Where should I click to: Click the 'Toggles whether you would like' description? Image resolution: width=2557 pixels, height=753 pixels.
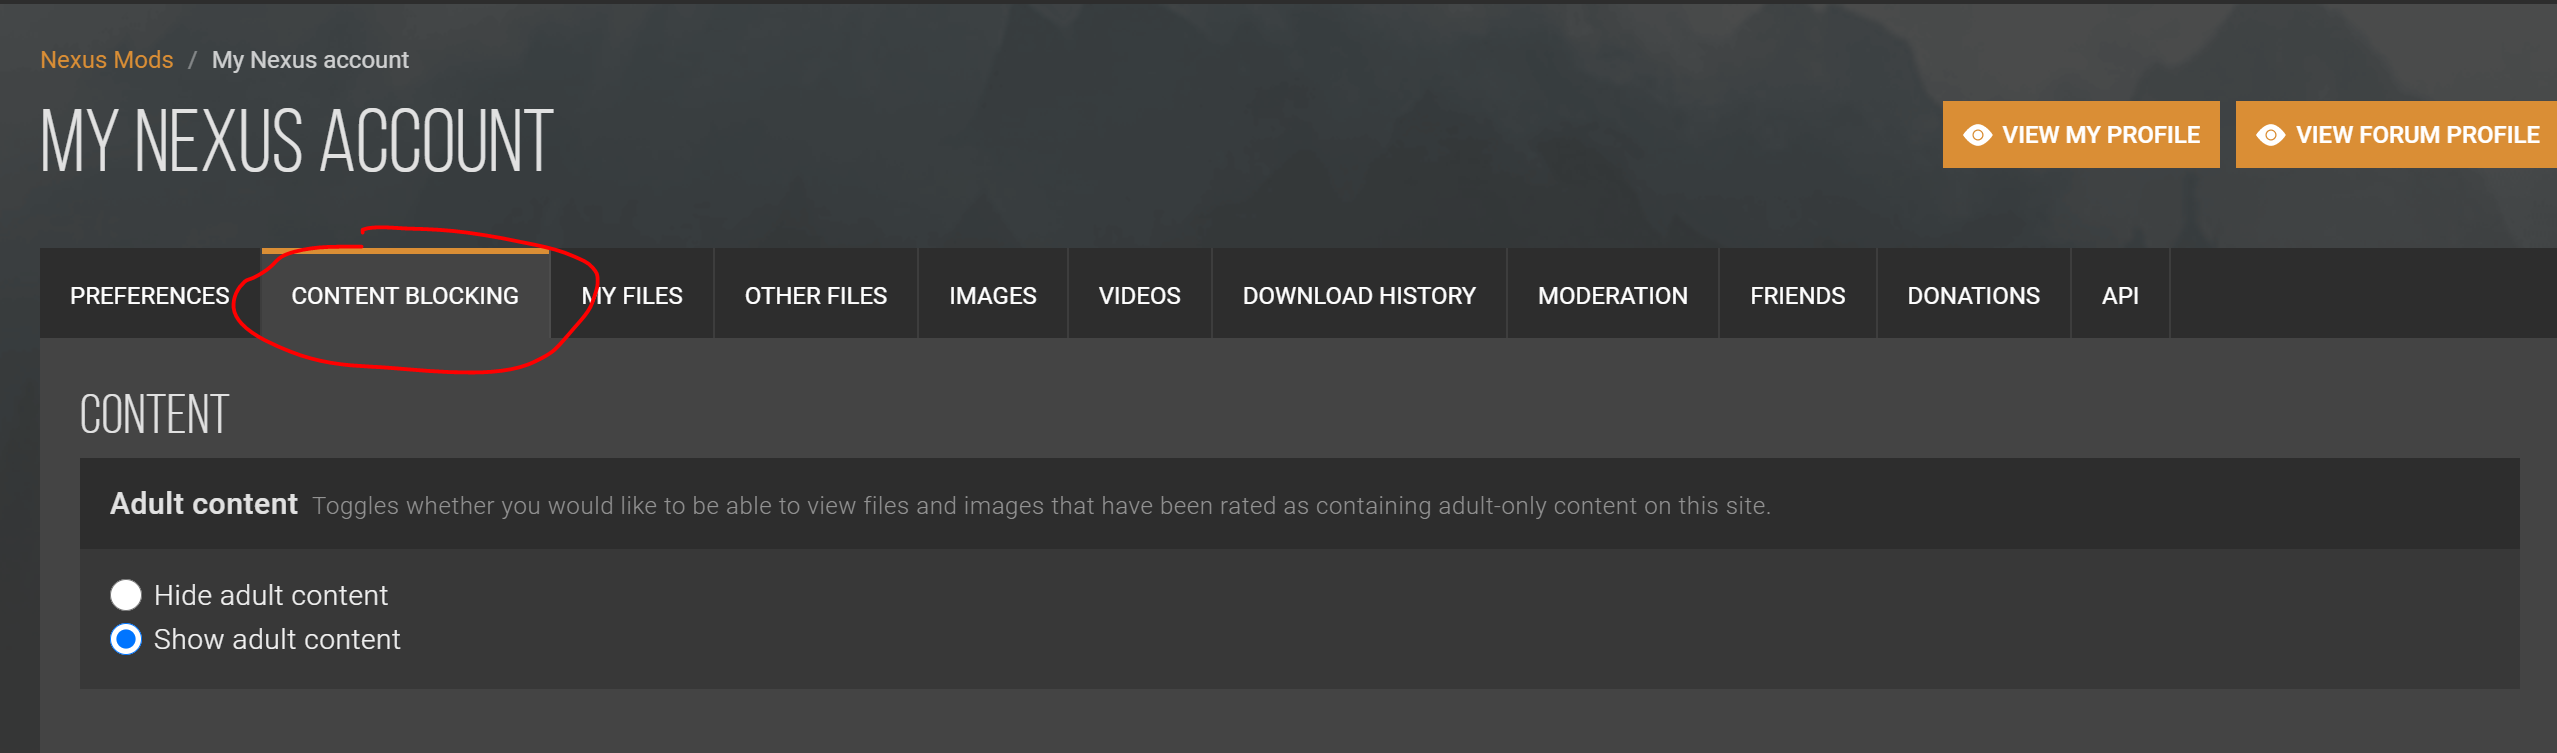click(x=1041, y=506)
